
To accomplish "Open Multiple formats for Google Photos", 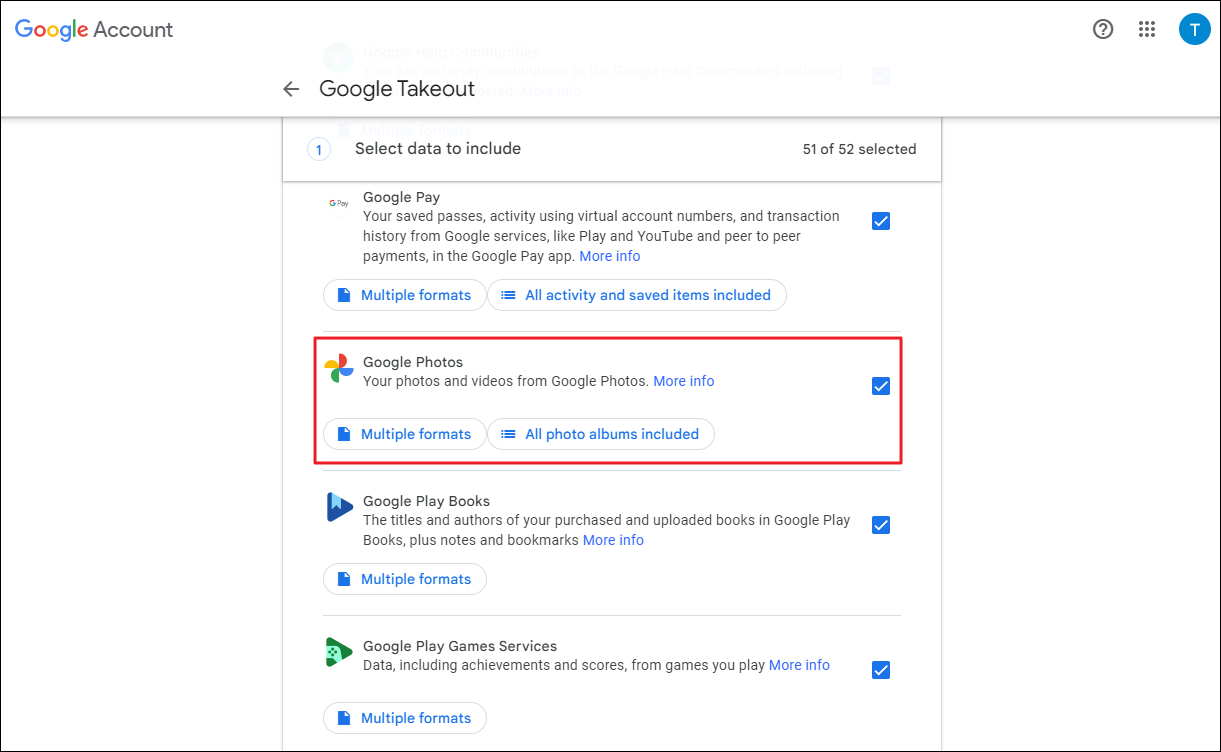I will point(404,434).
